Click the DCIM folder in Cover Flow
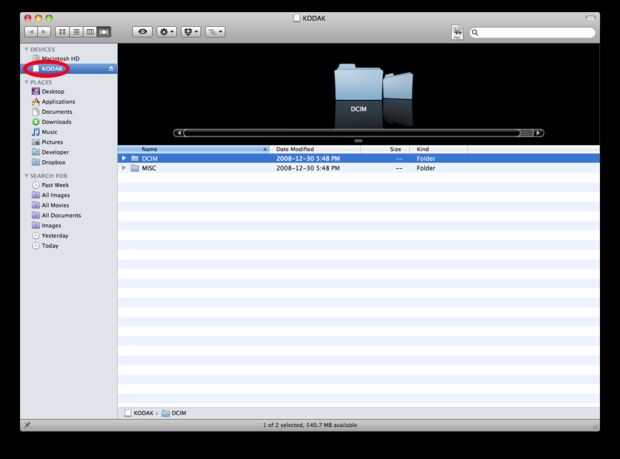 [x=358, y=82]
